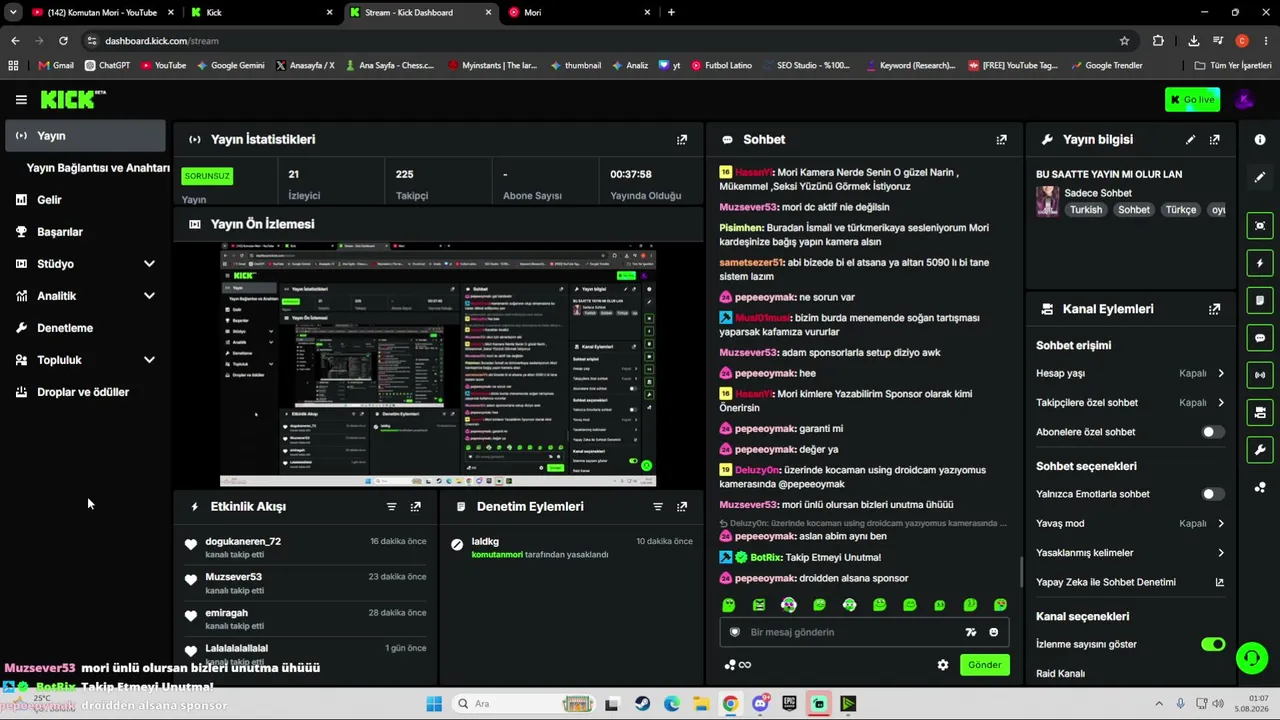Image resolution: width=1280 pixels, height=720 pixels.
Task: Open the filter icon in Denetim Eylemleri
Action: click(658, 507)
